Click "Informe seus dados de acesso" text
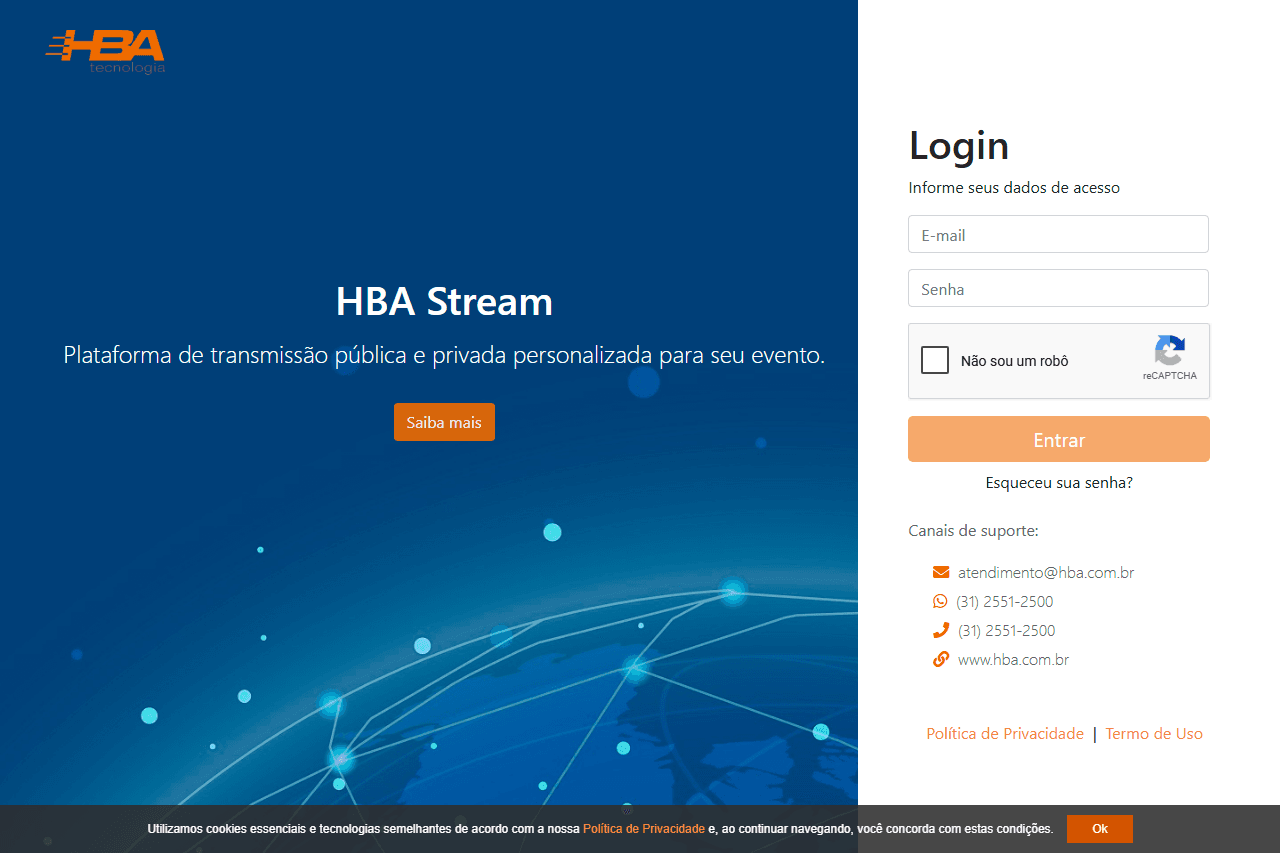 [1014, 188]
